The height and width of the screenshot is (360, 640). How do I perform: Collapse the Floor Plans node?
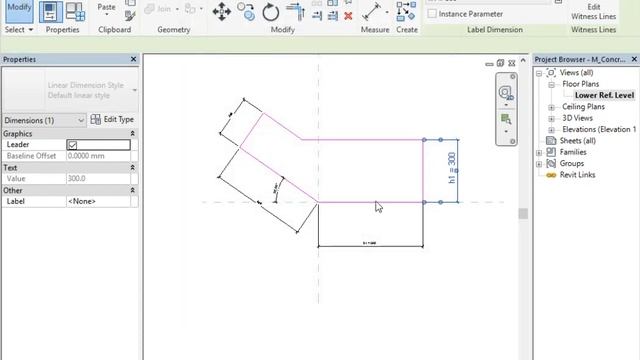551,85
